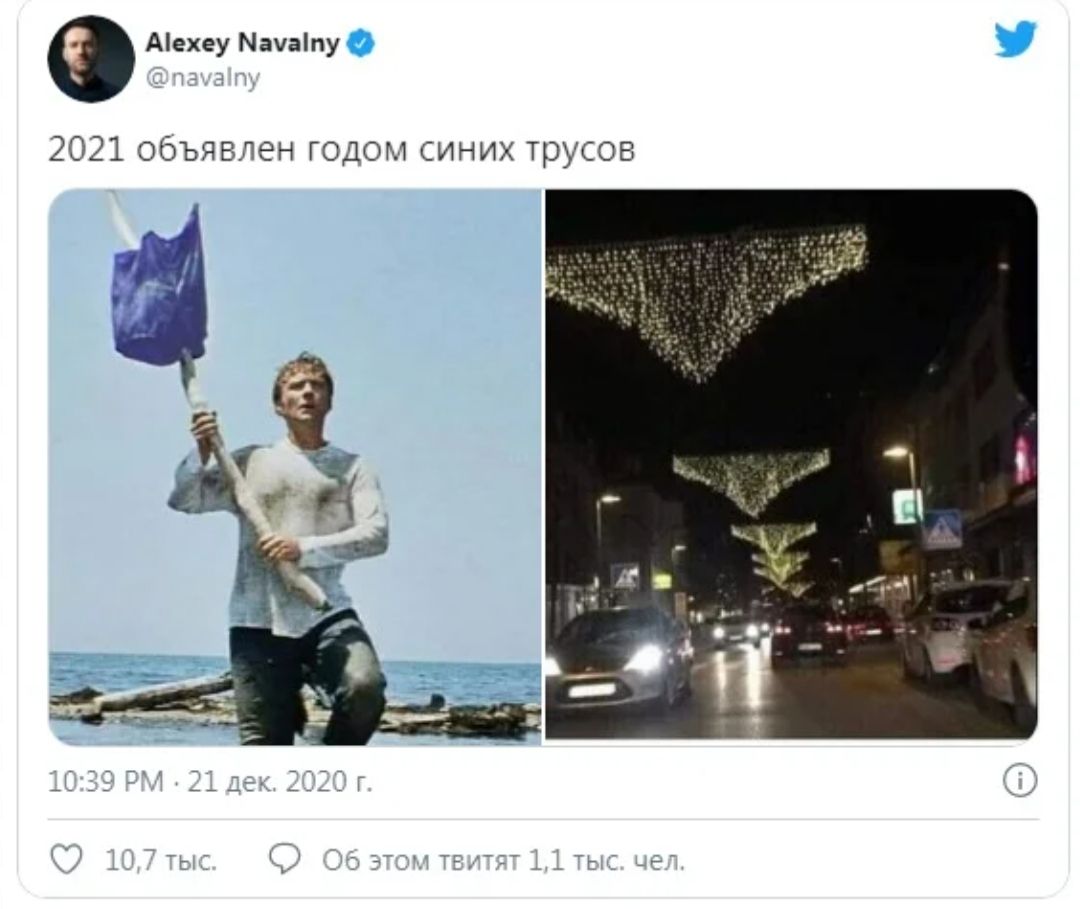Select tweet text '2021 объявлен годом синих трусов'
Screen dimensions: 1080x909
pos(342,148)
